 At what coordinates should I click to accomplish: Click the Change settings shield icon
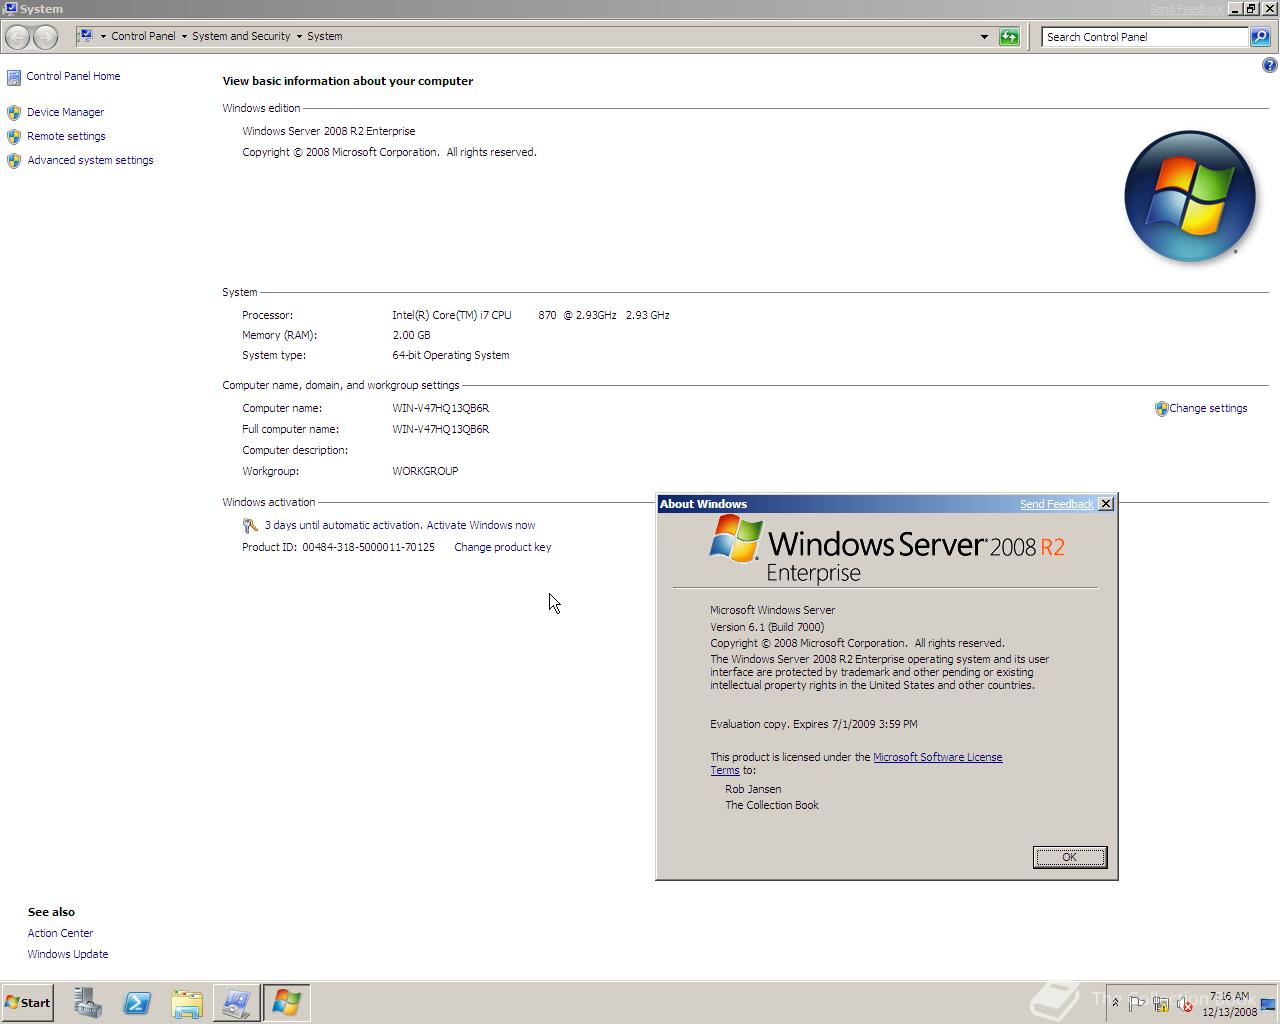[1161, 409]
